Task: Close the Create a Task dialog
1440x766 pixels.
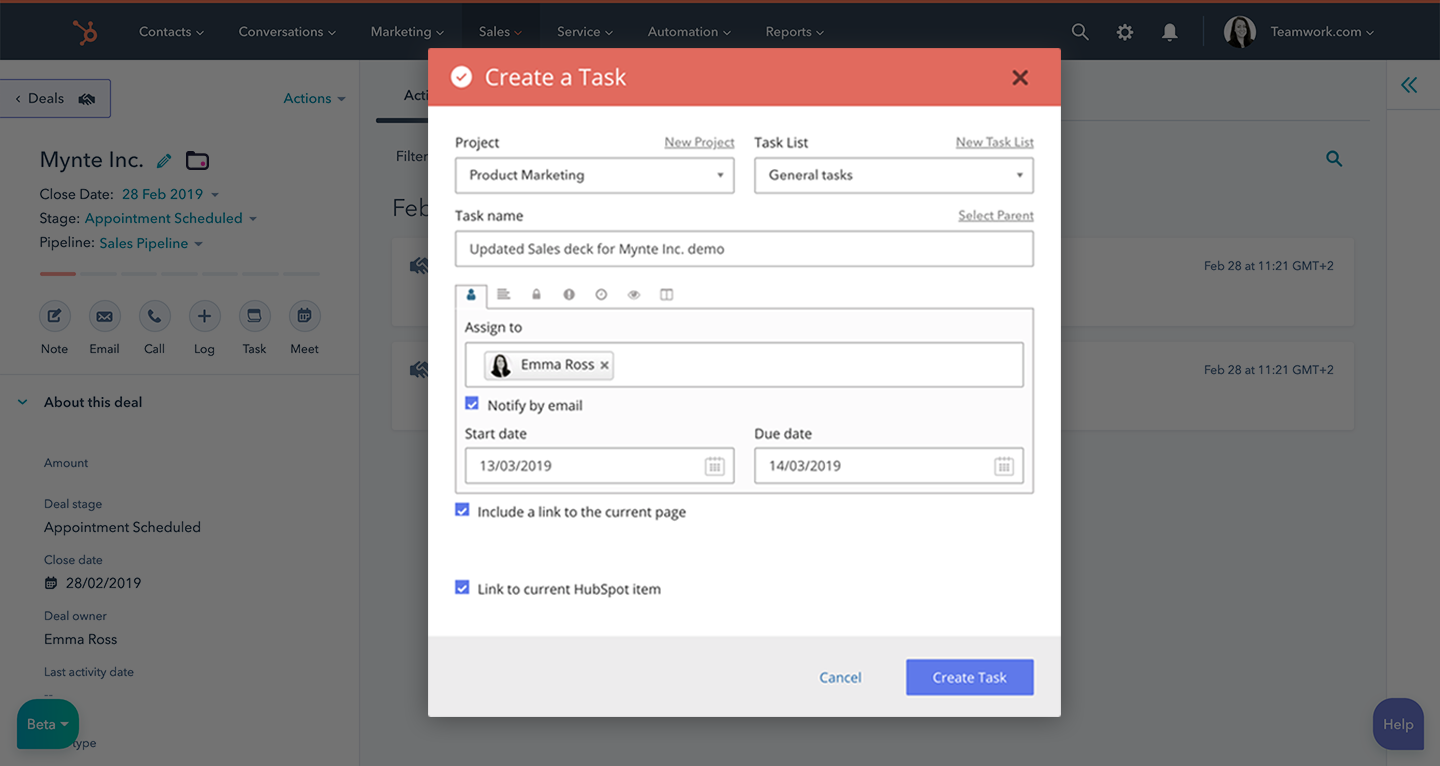Action: point(1020,77)
